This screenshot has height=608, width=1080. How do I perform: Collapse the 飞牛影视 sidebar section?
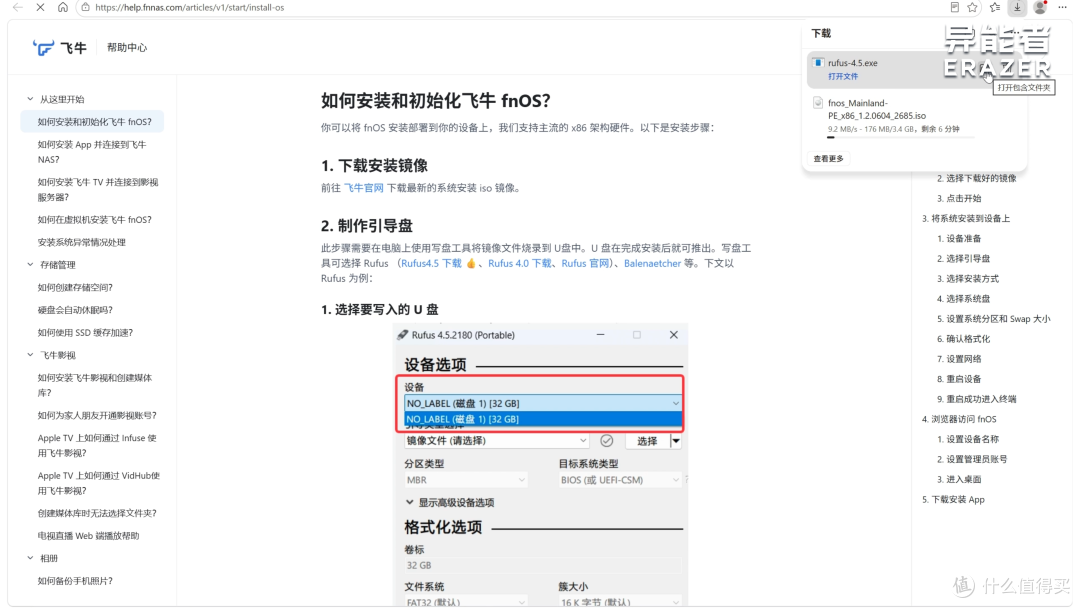(30, 355)
